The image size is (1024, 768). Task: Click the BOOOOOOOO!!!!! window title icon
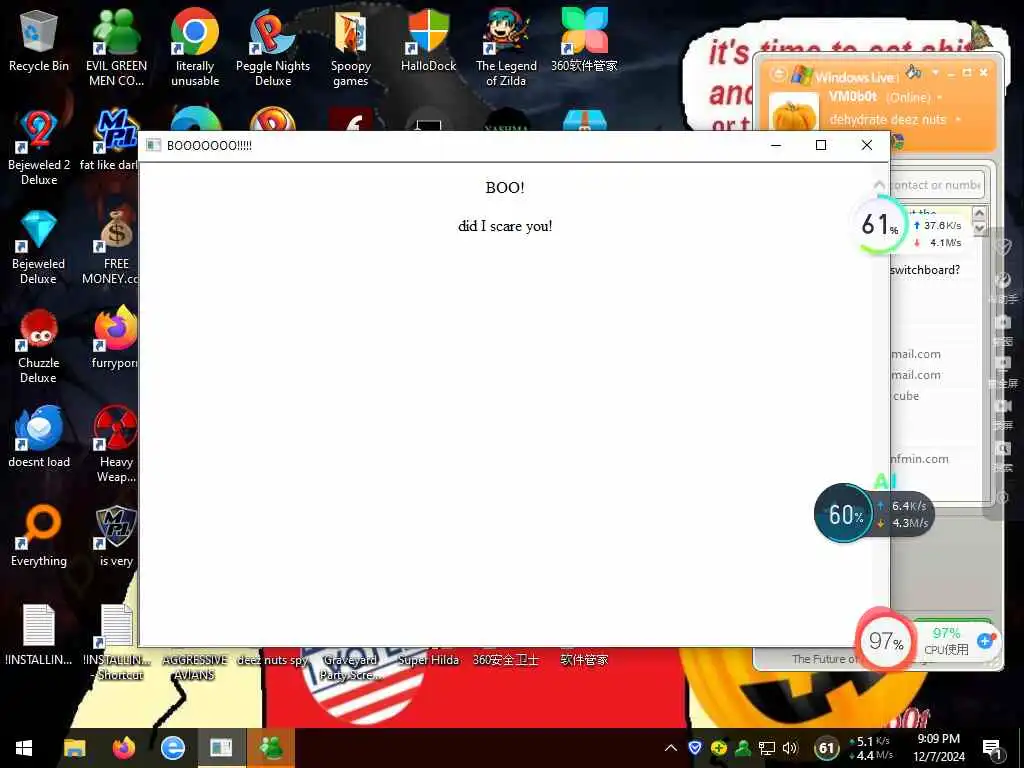coord(153,145)
